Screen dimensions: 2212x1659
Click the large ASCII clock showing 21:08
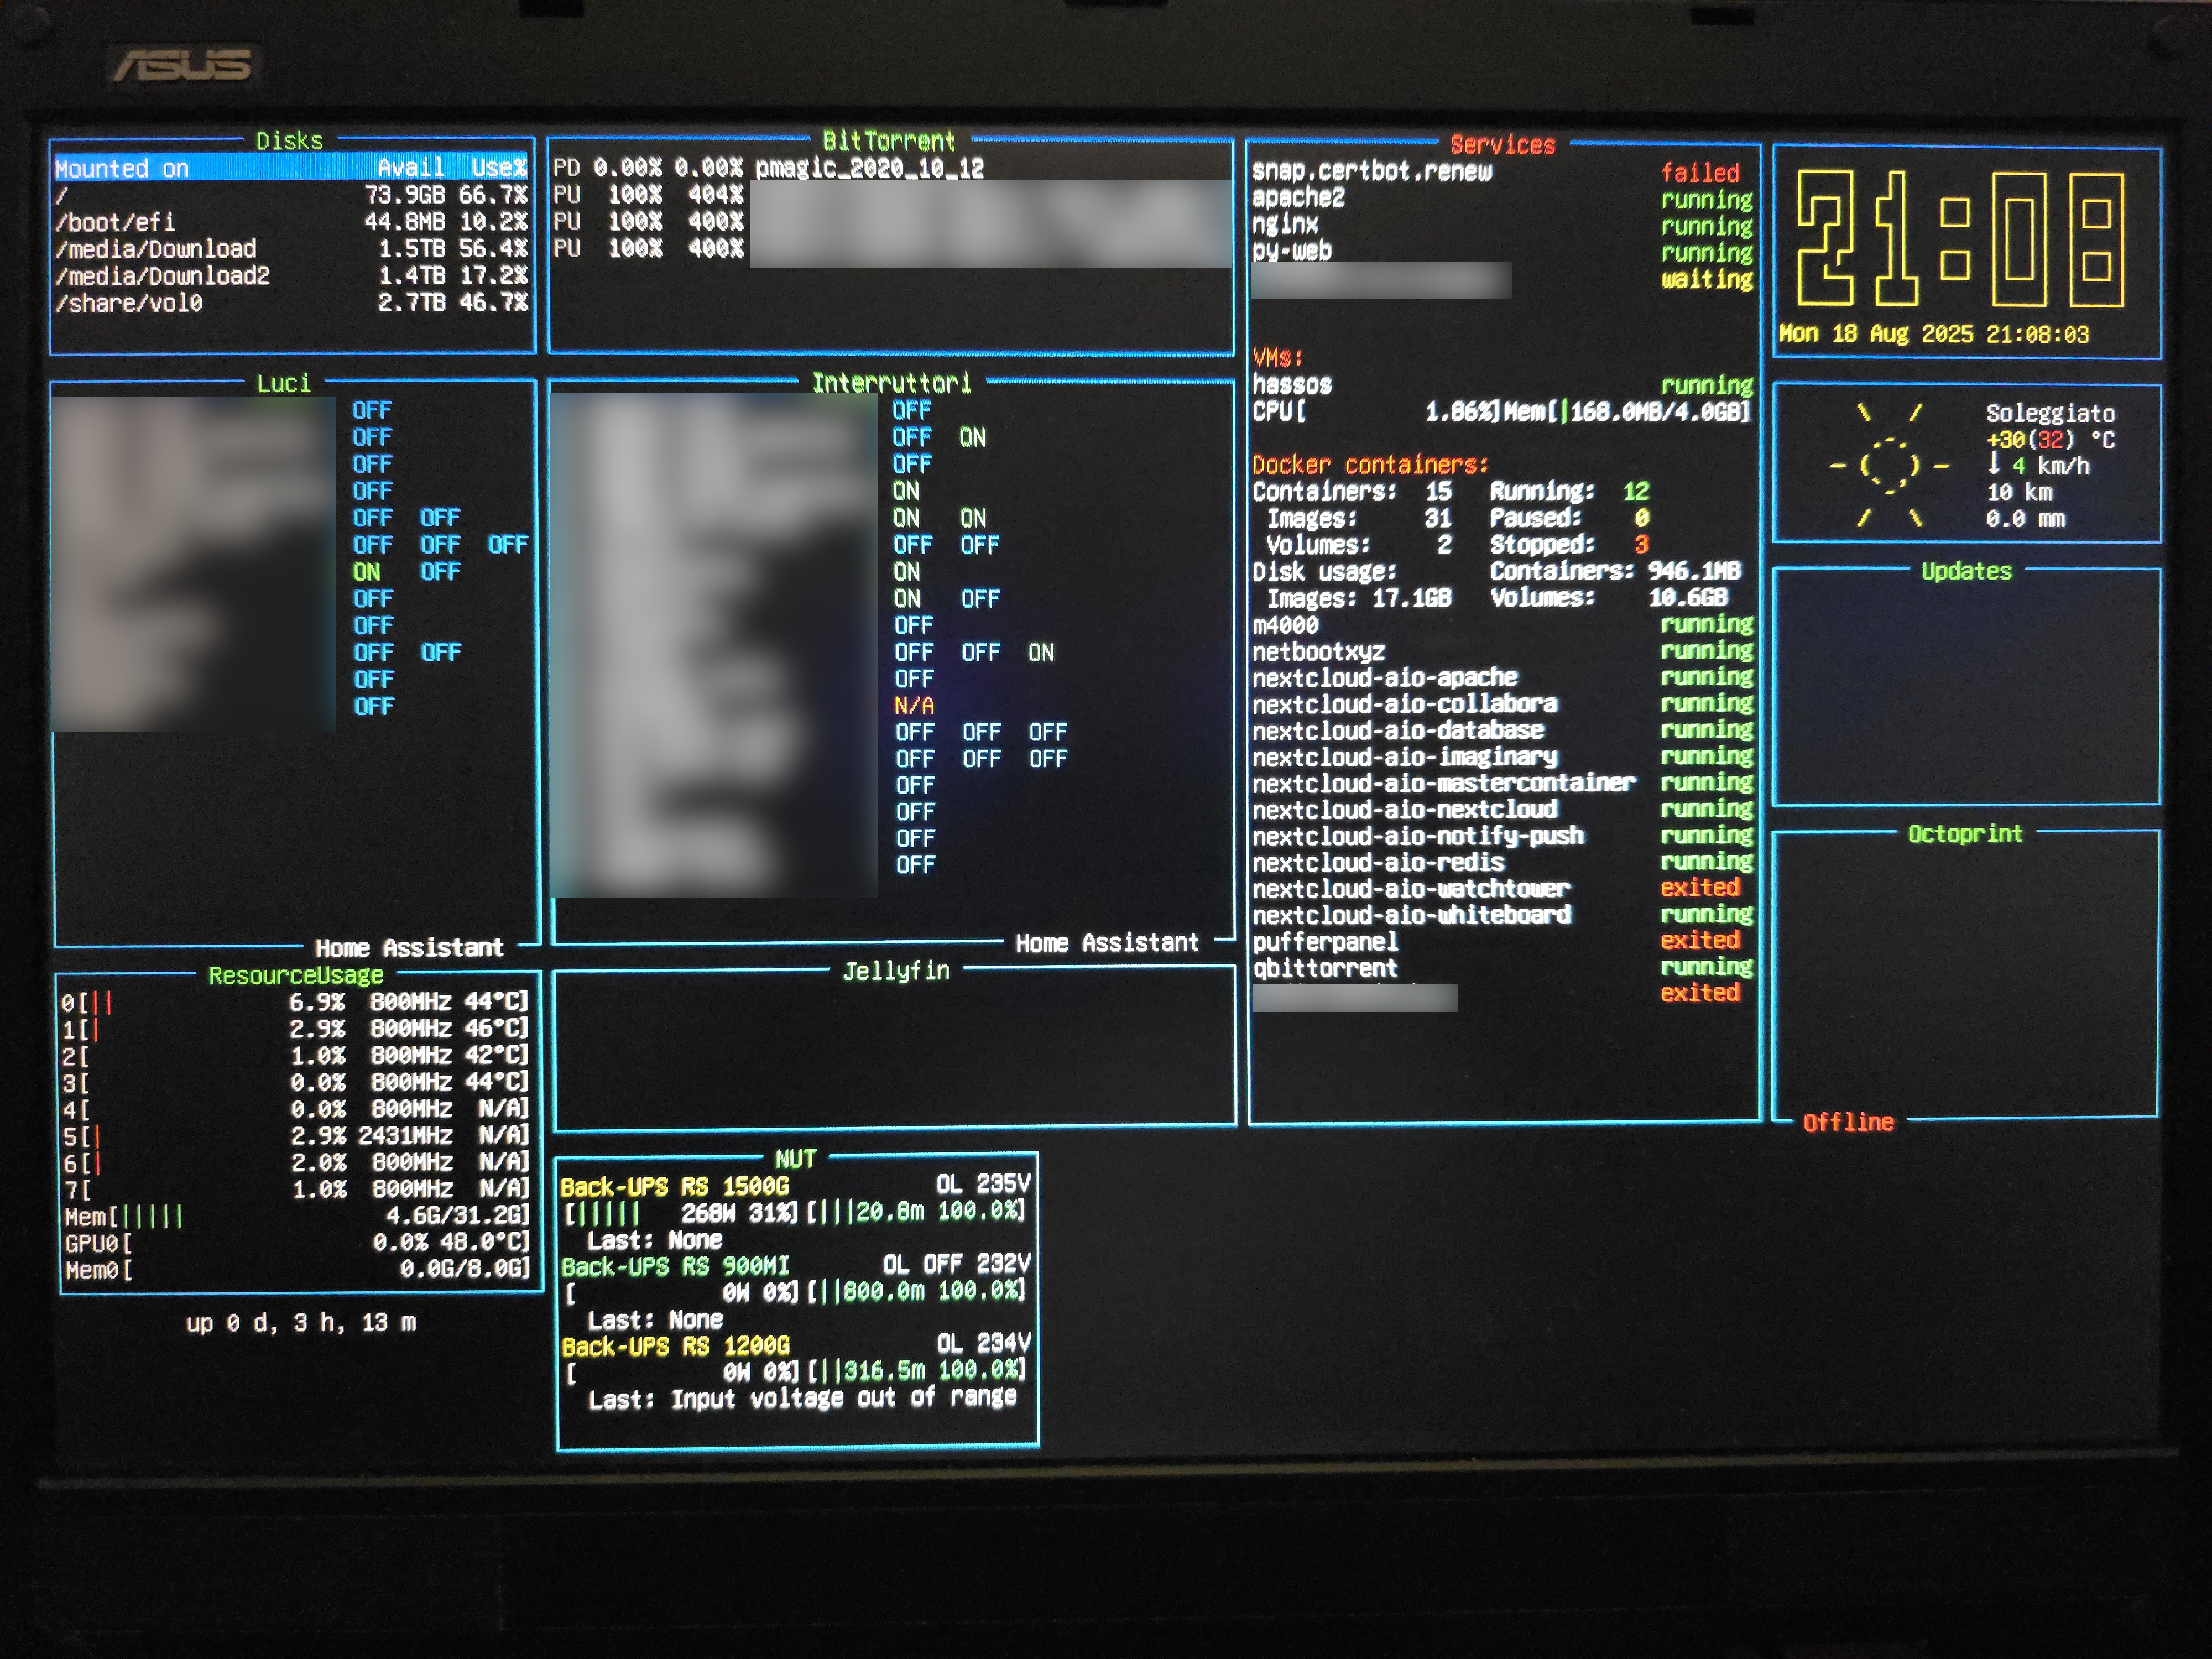click(1960, 239)
